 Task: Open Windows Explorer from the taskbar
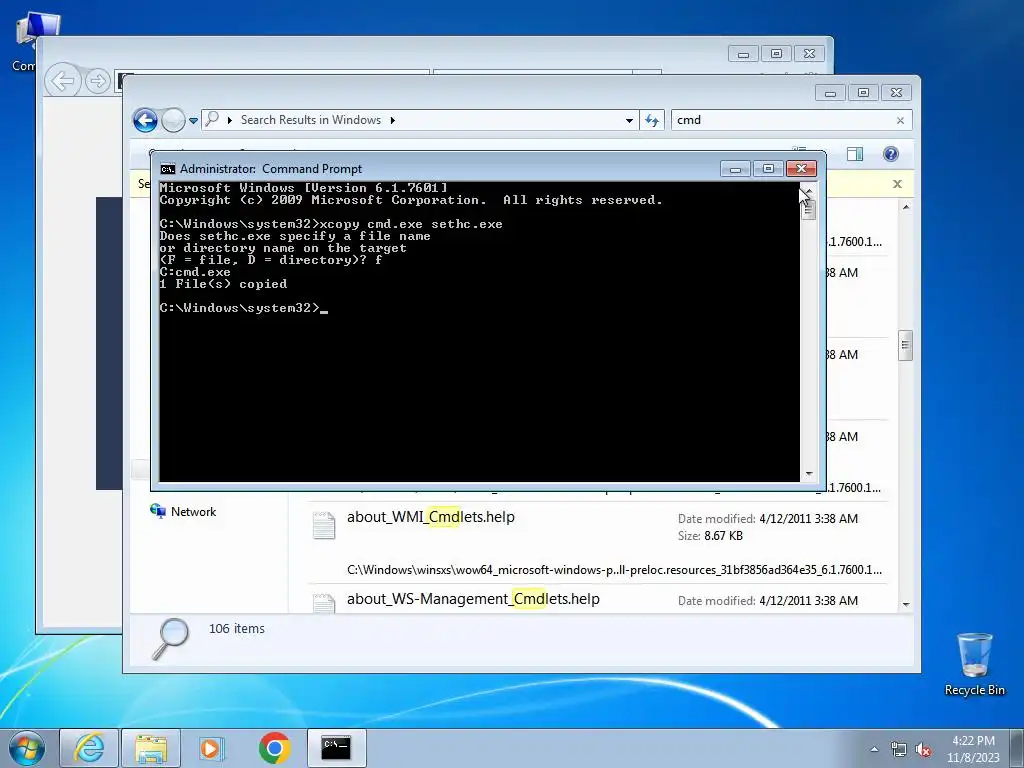[151, 748]
